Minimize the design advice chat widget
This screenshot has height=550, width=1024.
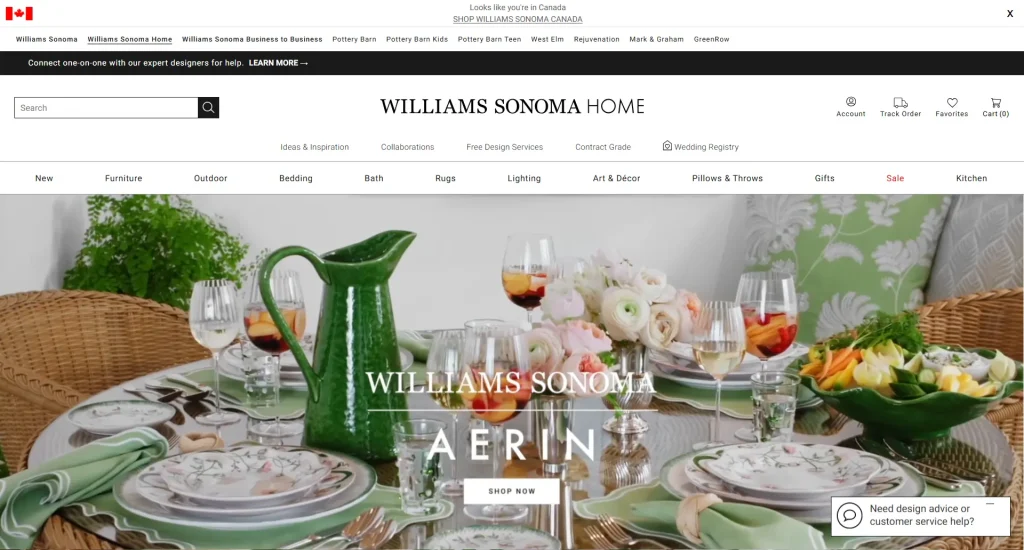990,504
